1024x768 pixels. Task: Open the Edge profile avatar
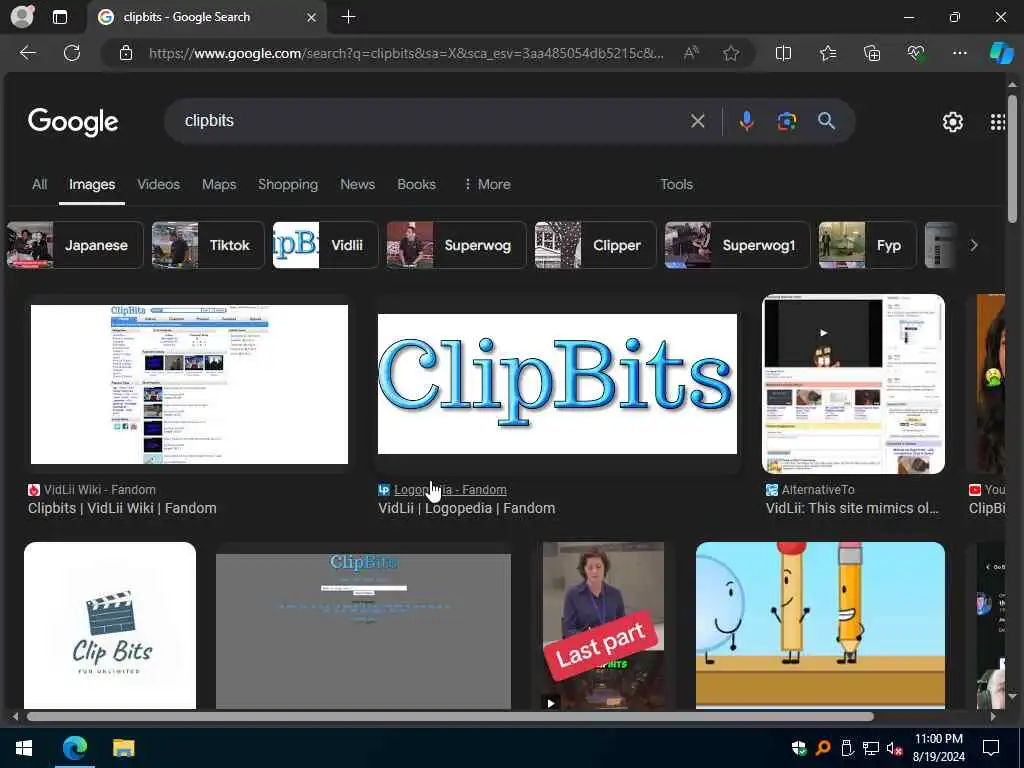[x=22, y=17]
